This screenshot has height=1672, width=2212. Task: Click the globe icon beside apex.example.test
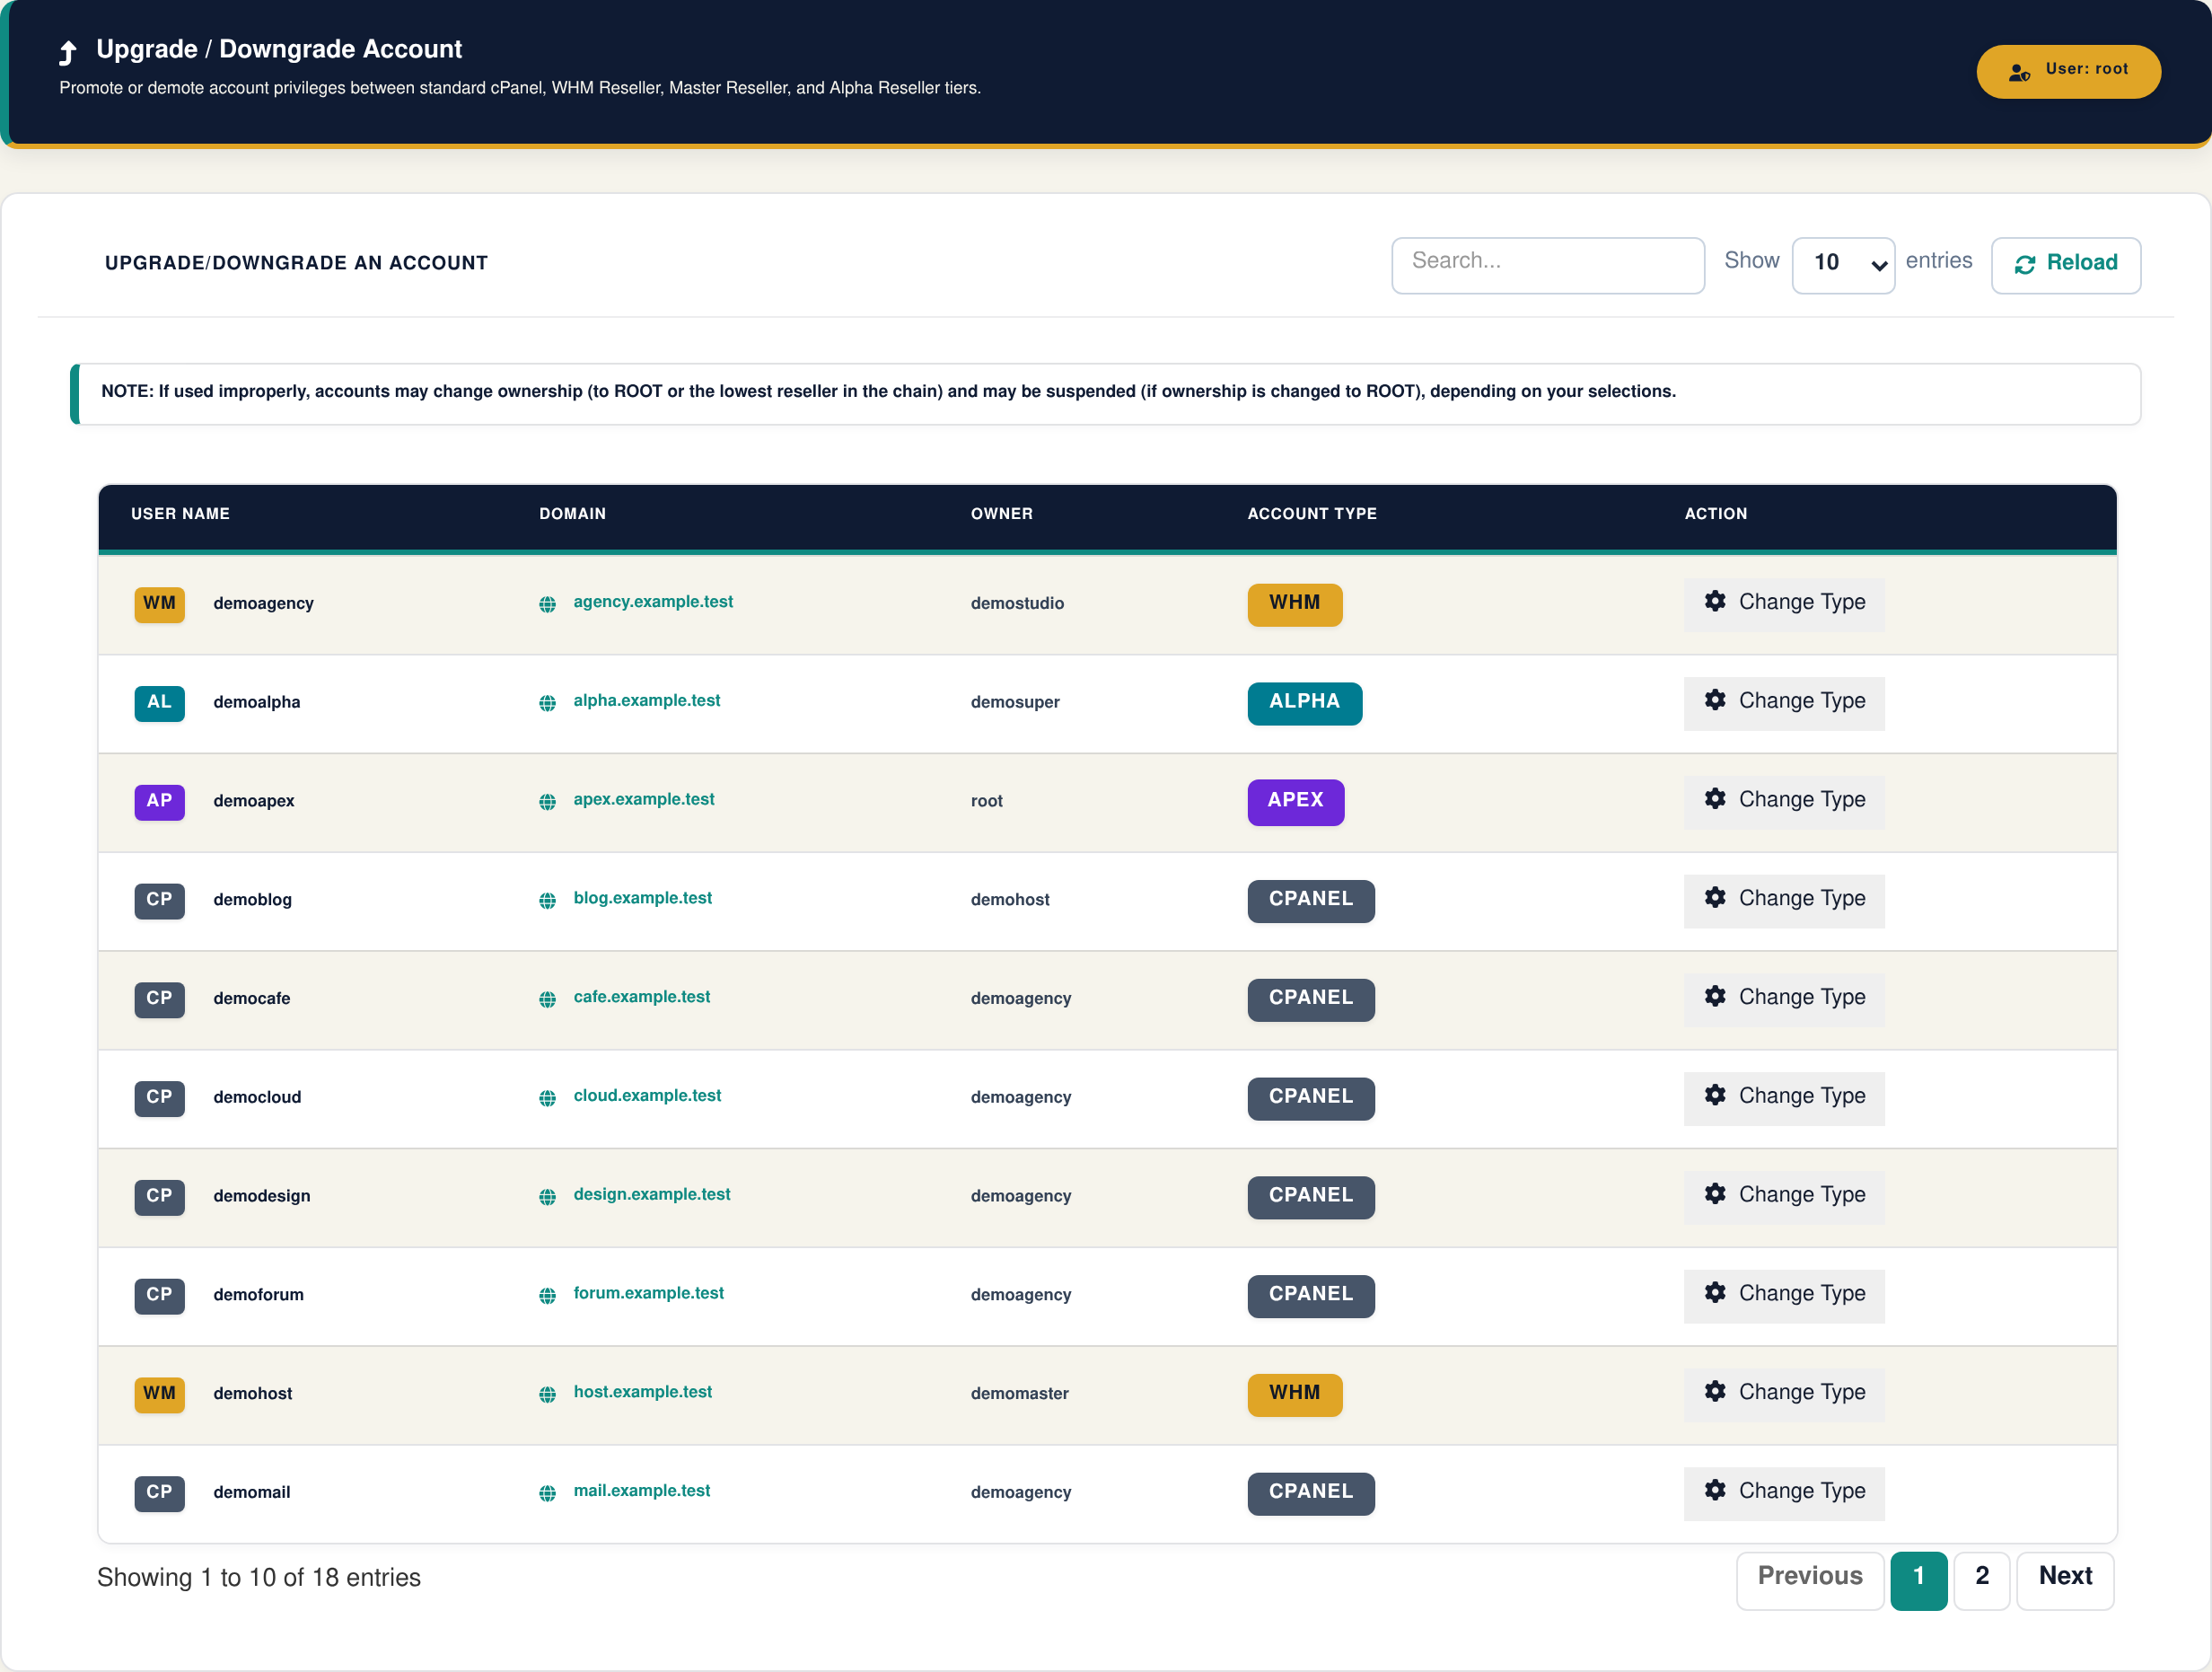point(547,801)
